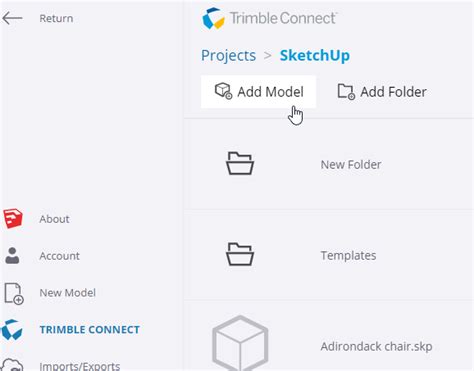Select the SketchUp breadcrumb
This screenshot has height=371, width=474.
315,55
